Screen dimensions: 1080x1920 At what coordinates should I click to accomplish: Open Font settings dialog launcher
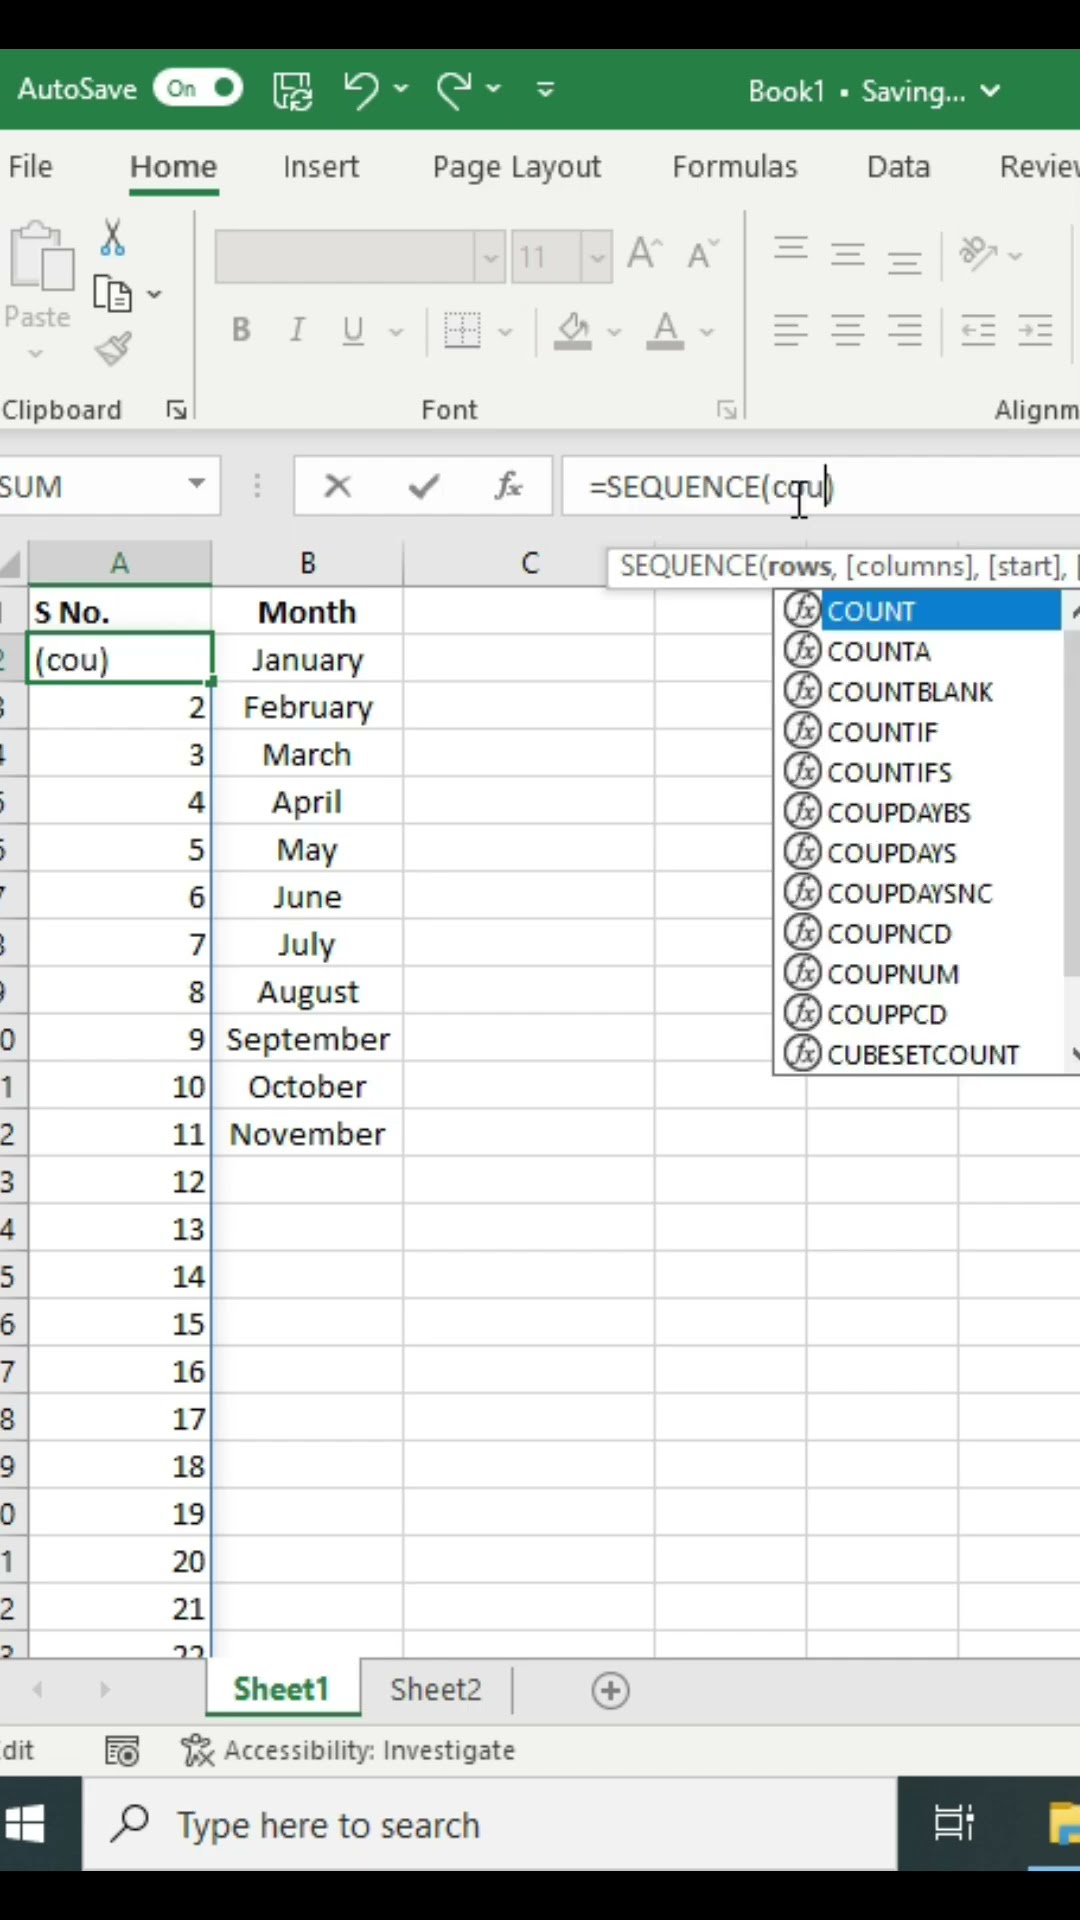point(727,409)
